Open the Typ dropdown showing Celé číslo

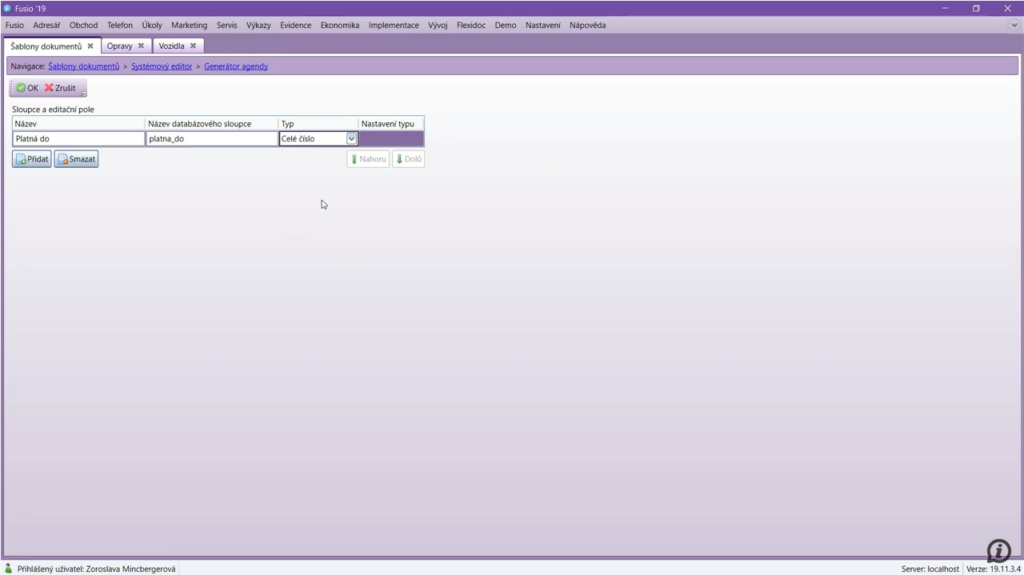point(351,139)
